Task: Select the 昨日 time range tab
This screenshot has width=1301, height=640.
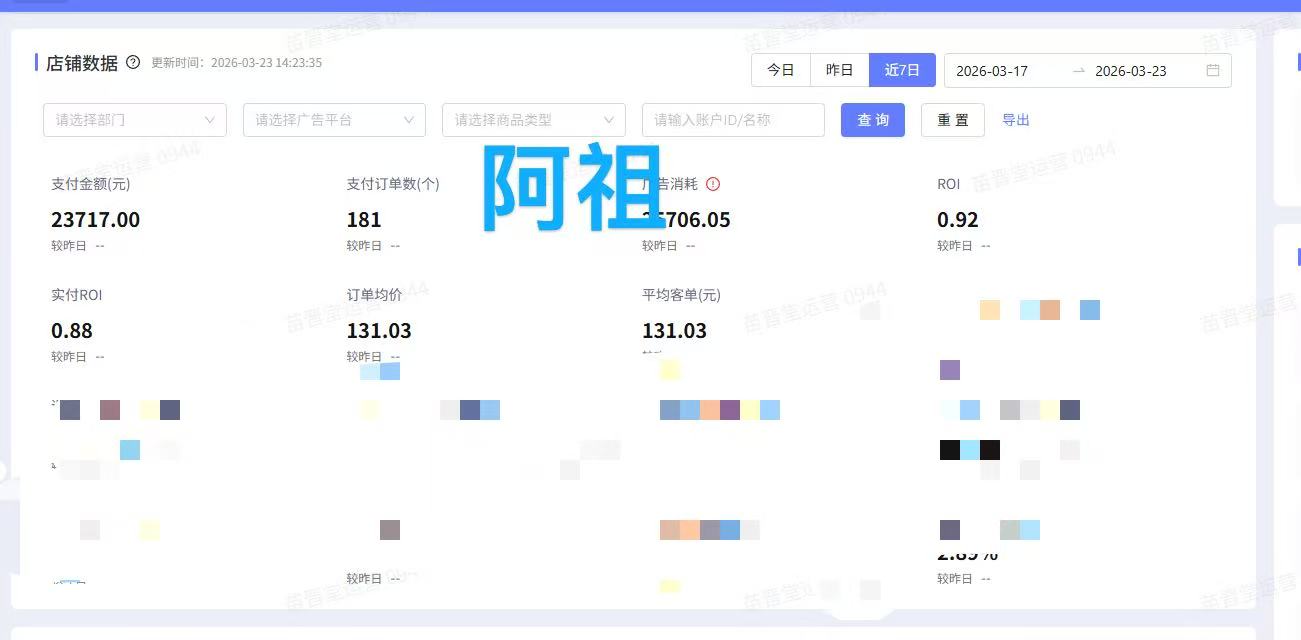Action: [839, 71]
